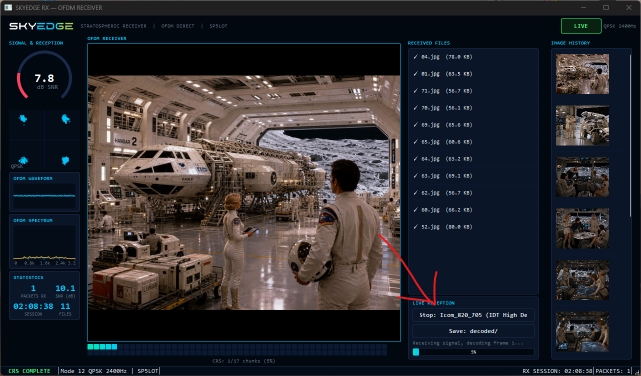Click the SKYEDGE logo
The height and width of the screenshot is (376, 641).
click(41, 26)
